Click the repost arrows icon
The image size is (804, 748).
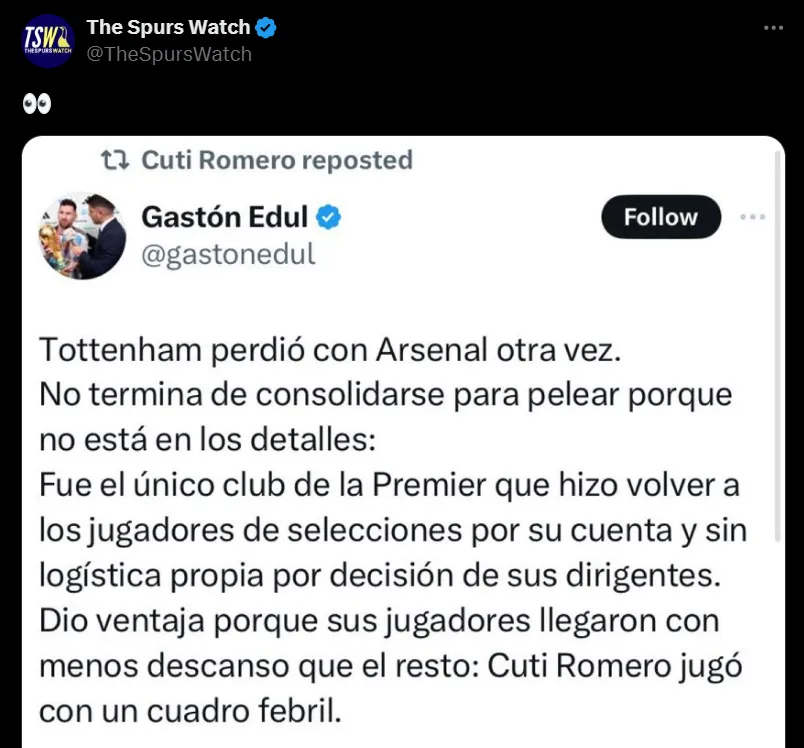point(115,160)
